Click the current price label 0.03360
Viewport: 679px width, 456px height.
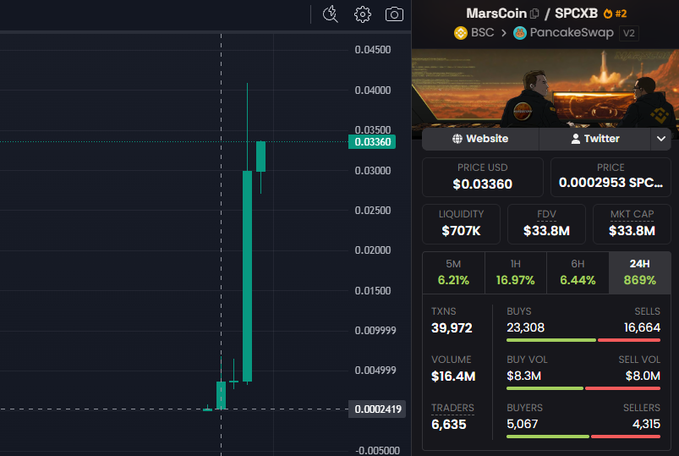[372, 142]
